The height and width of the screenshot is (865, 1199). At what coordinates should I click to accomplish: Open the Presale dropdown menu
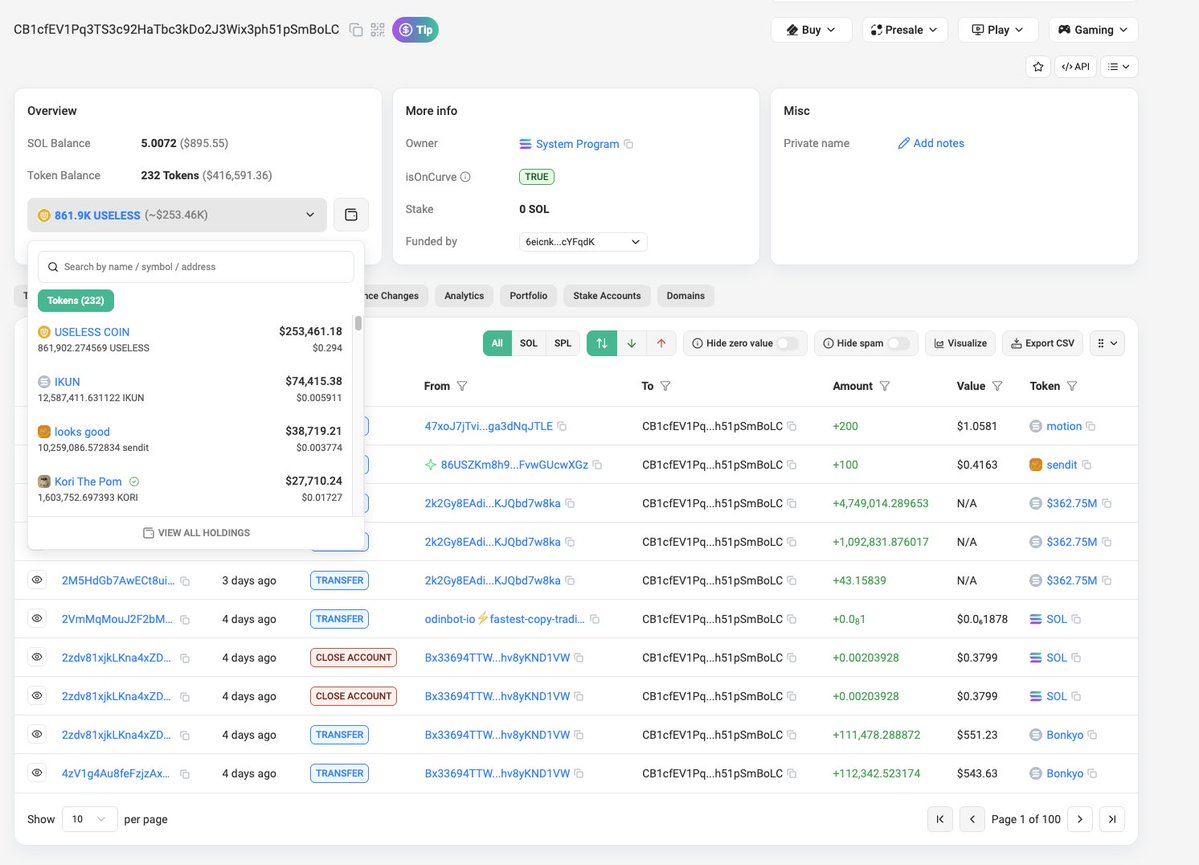905,30
